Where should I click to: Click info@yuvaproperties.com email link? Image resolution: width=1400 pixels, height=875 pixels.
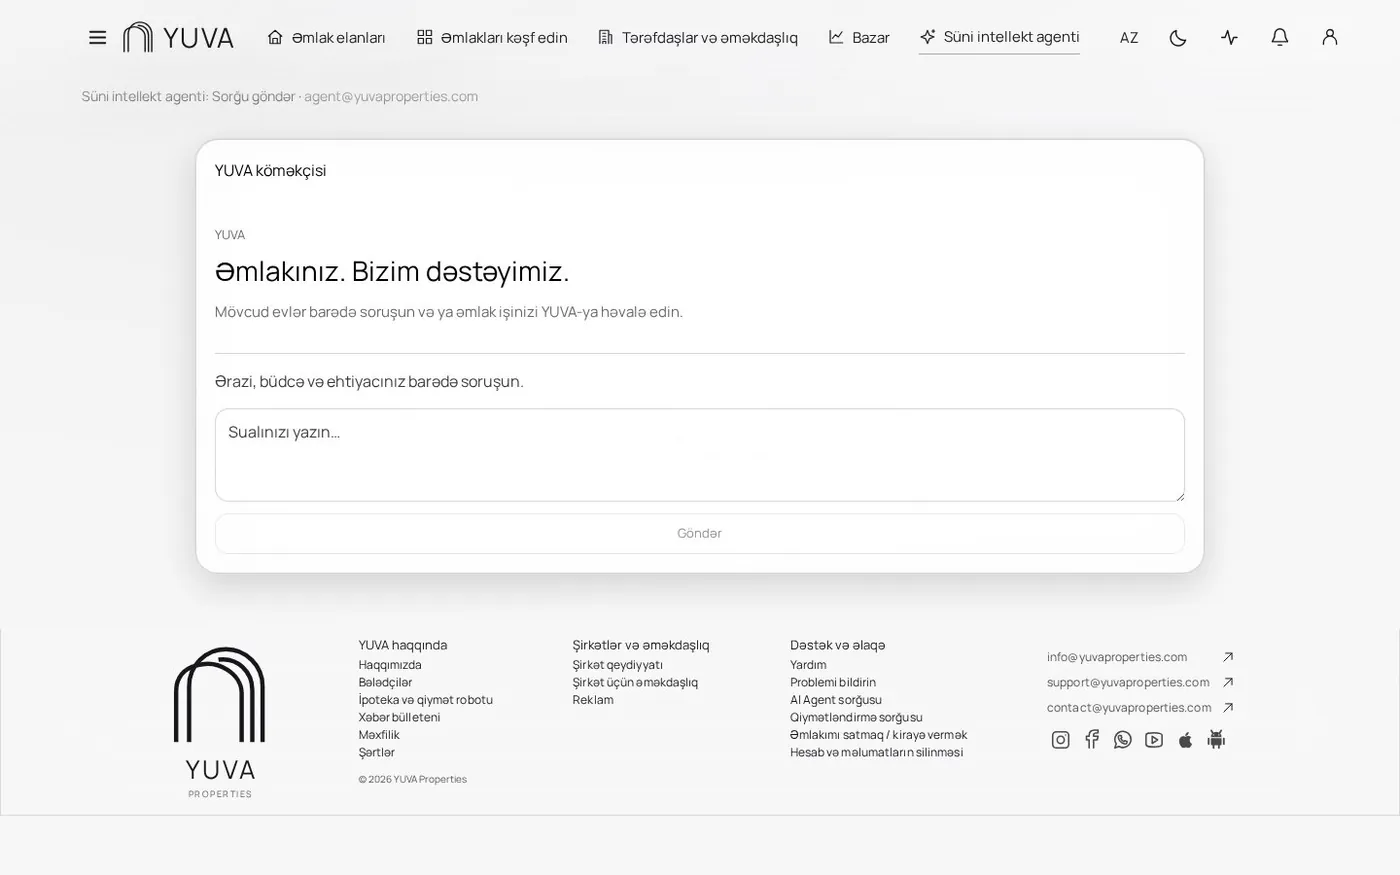click(1117, 657)
